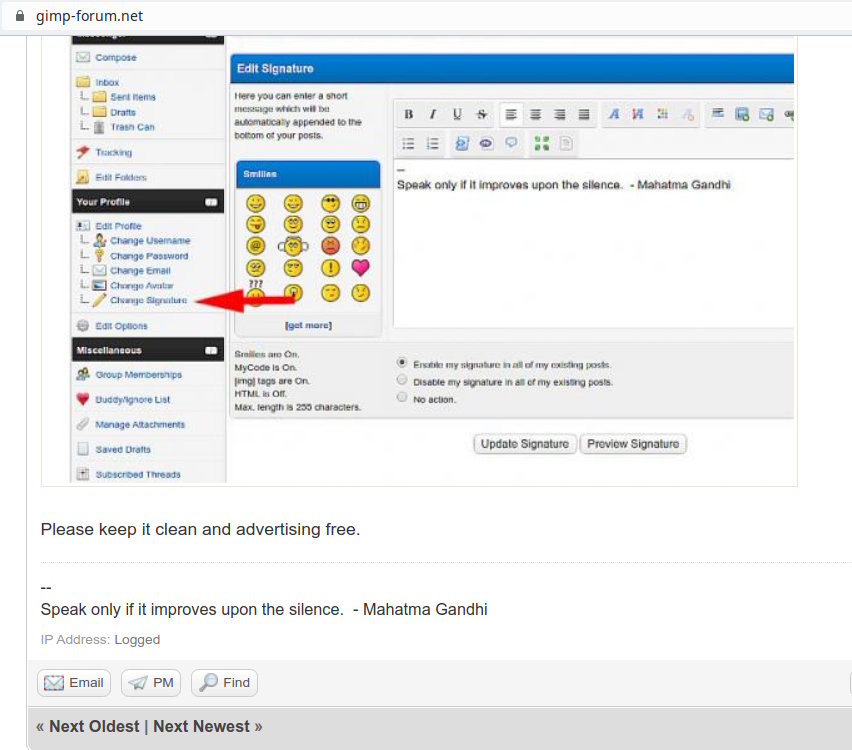Insert a bullet list
This screenshot has height=750, width=852.
pyautogui.click(x=408, y=143)
